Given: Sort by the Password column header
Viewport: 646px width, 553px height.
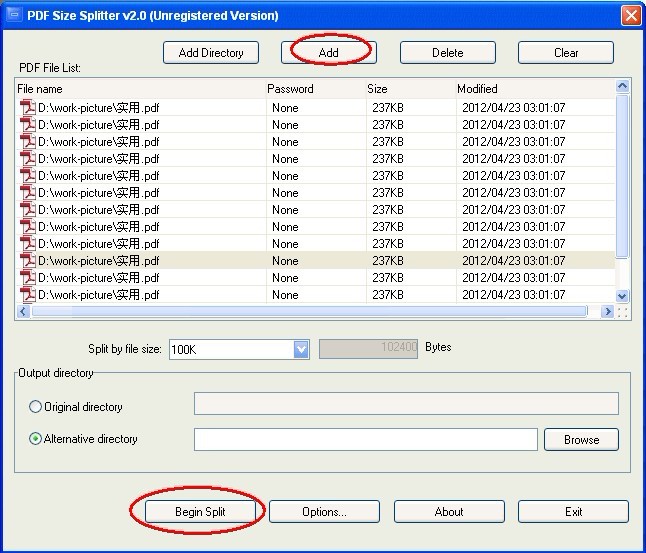Looking at the screenshot, I should (316, 89).
